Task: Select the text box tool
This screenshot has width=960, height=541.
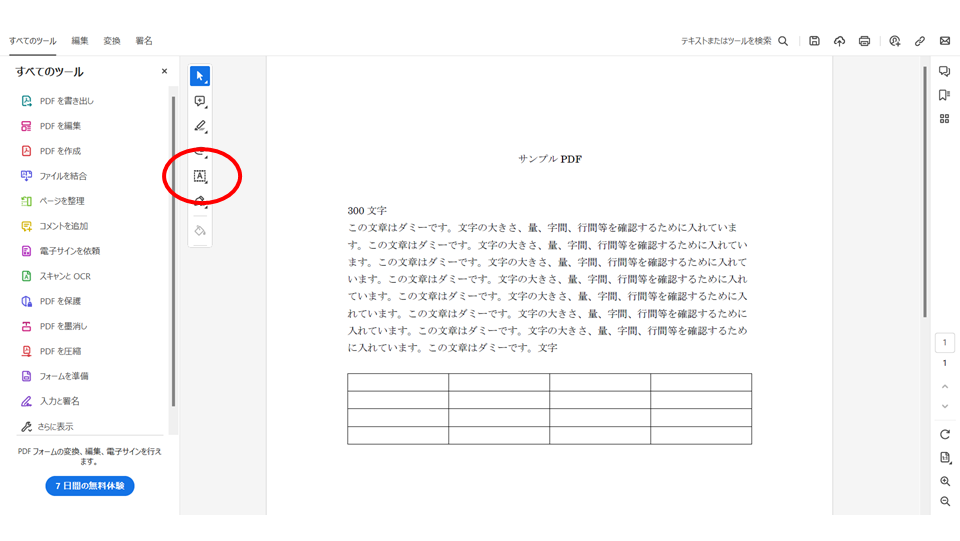Action: click(200, 176)
